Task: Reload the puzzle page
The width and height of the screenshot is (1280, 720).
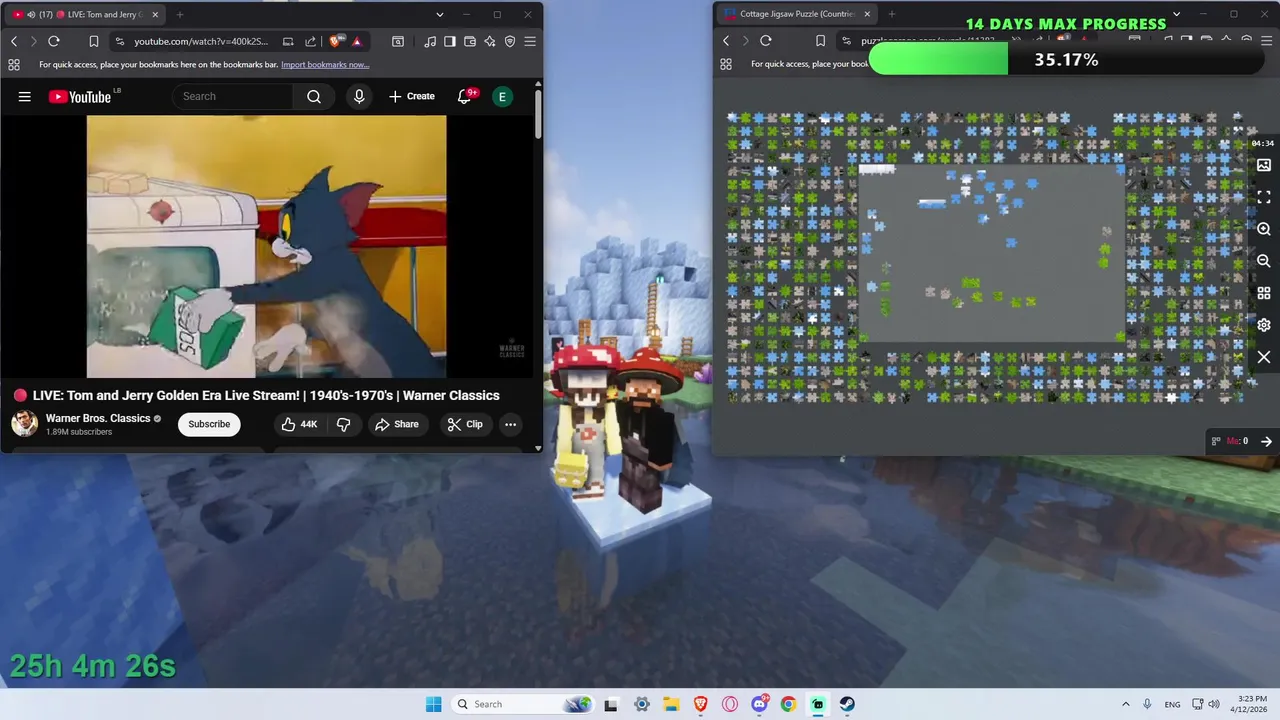Action: pos(766,41)
